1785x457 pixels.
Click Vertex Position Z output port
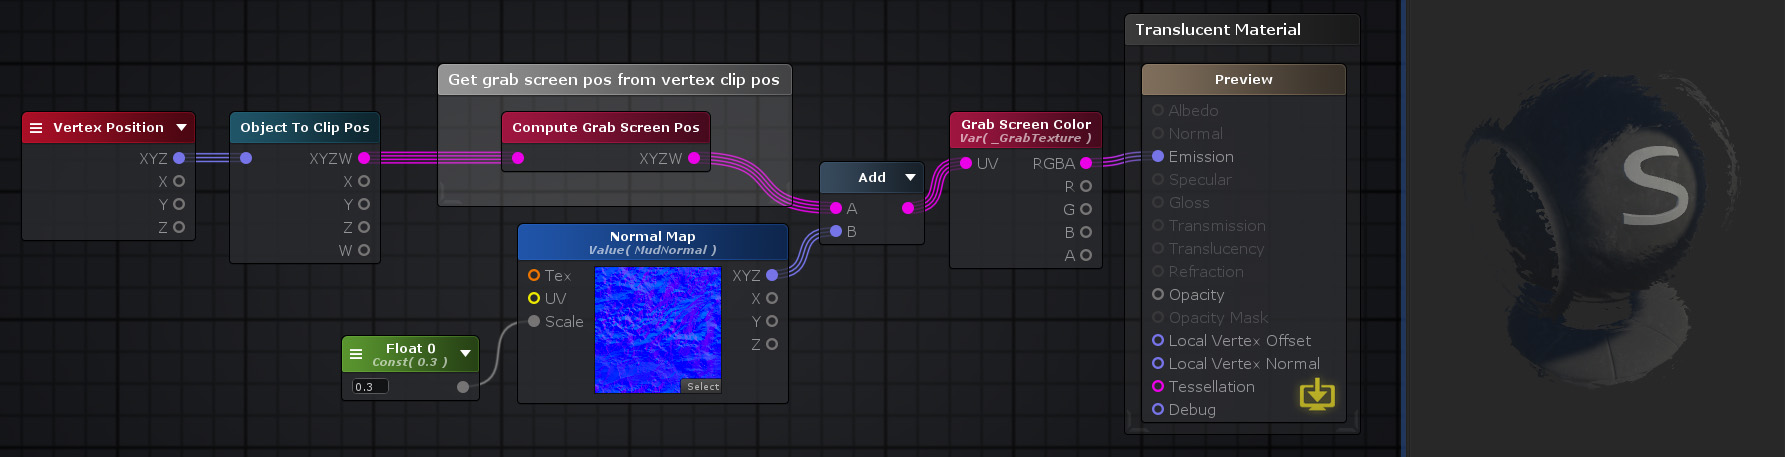tap(179, 227)
